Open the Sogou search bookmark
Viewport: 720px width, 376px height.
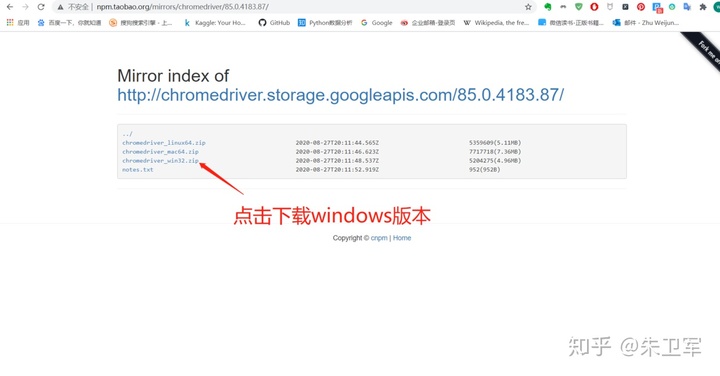click(141, 22)
